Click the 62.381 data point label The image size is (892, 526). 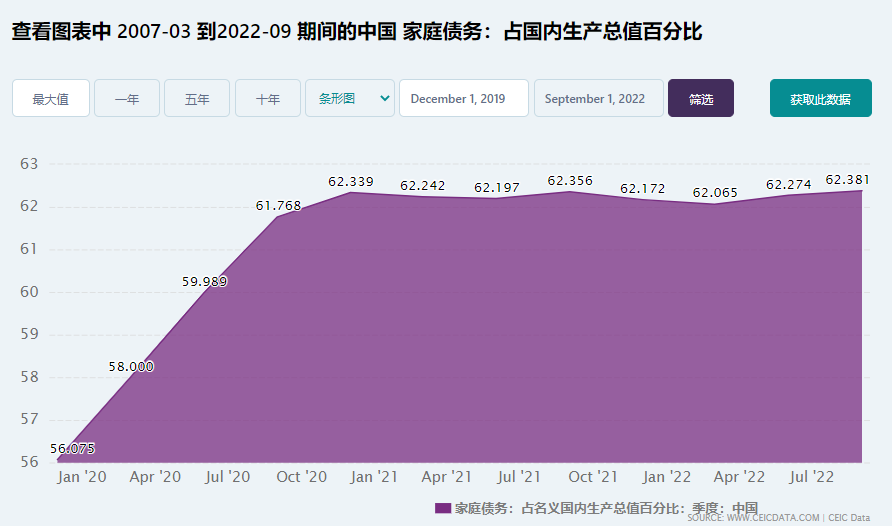coord(847,180)
